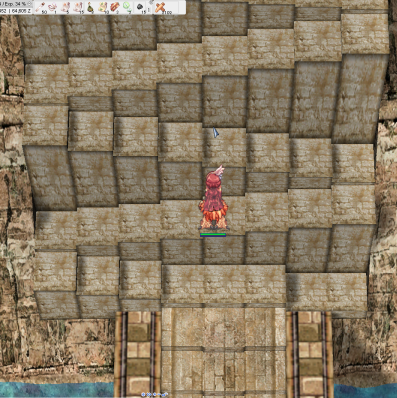Image resolution: width=397 pixels, height=398 pixels.
Task: Select the black stone item in hotbar
Action: [140, 7]
